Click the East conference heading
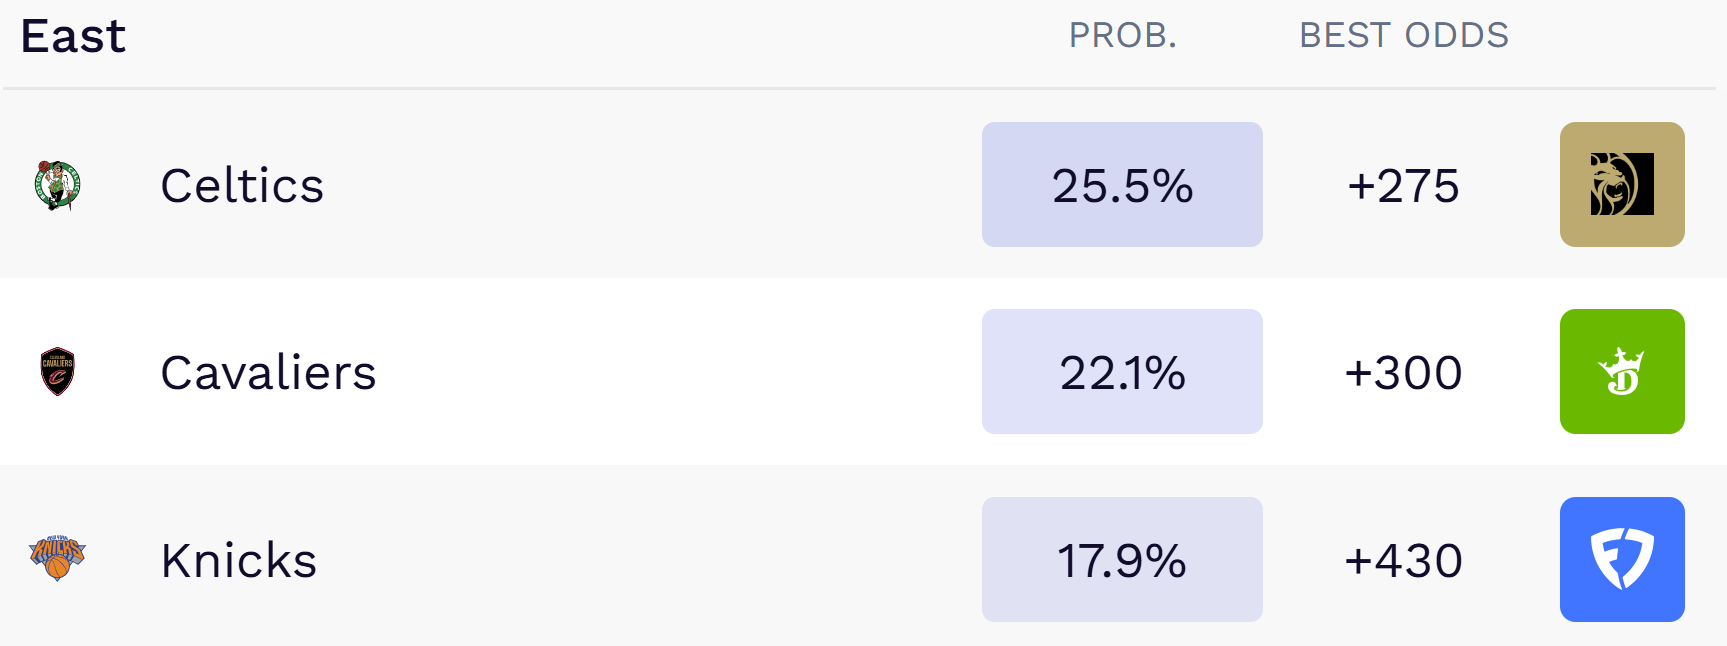Image resolution: width=1727 pixels, height=646 pixels. pos(73,37)
